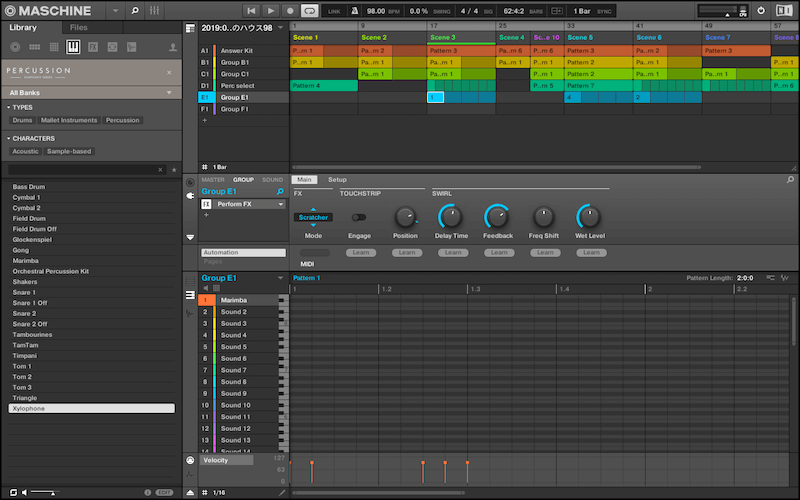Select the One-shots waveform icon in Library
800x500 pixels.
click(x=132, y=47)
